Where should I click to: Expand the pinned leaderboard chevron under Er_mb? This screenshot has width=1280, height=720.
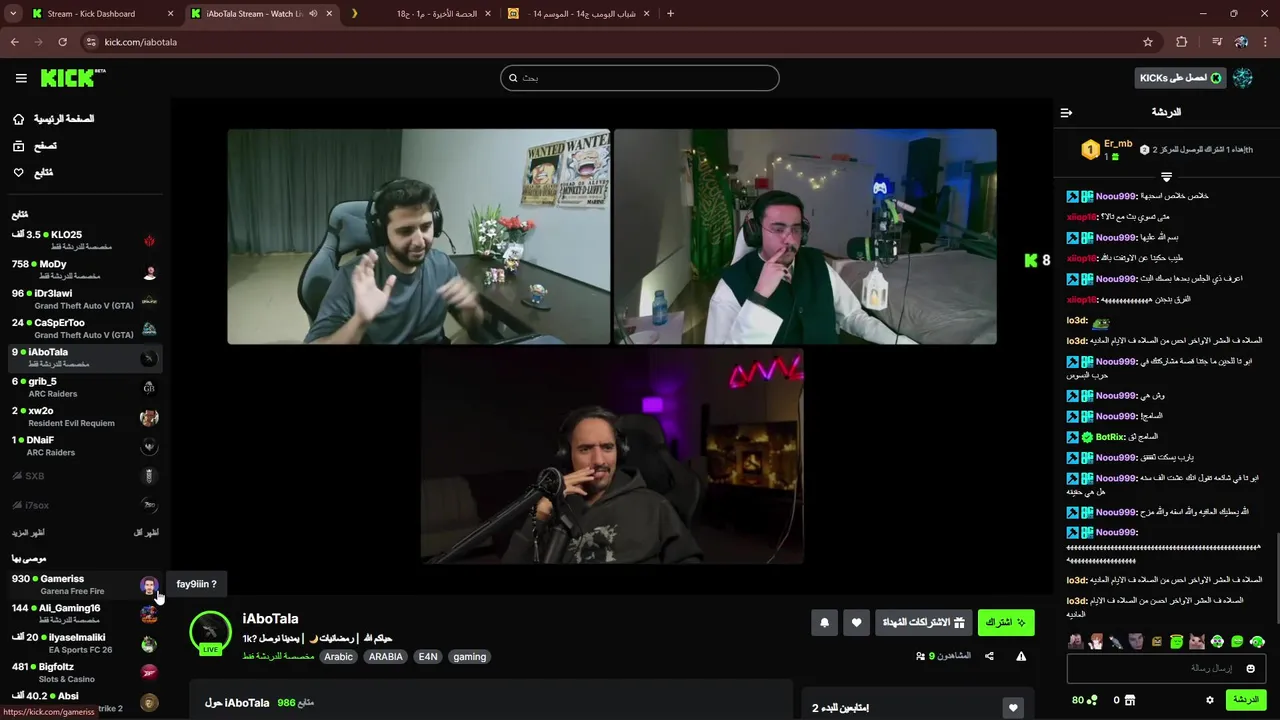click(x=1166, y=176)
